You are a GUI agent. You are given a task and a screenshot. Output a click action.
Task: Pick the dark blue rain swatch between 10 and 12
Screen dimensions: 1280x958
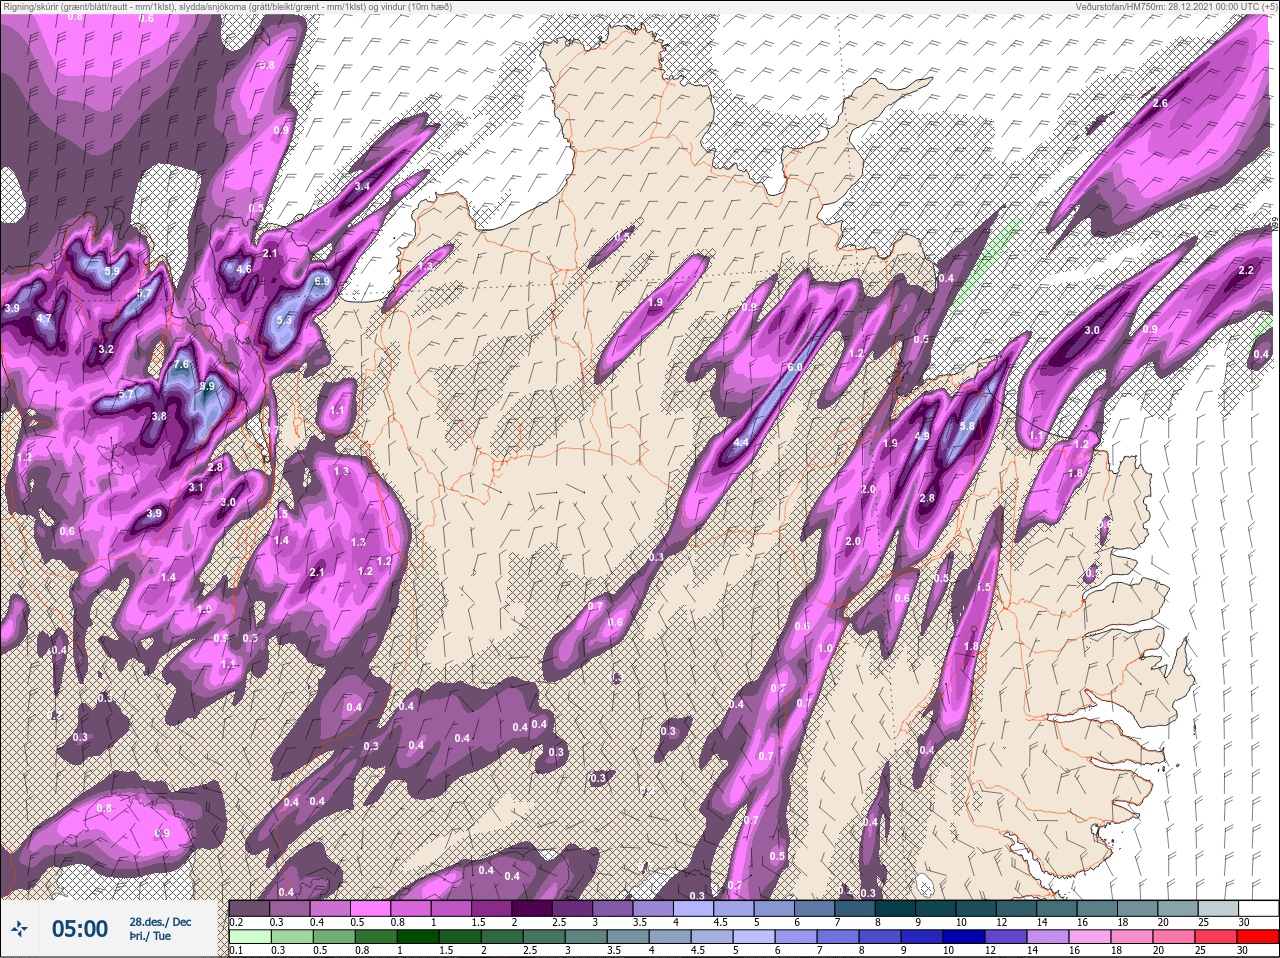click(964, 938)
